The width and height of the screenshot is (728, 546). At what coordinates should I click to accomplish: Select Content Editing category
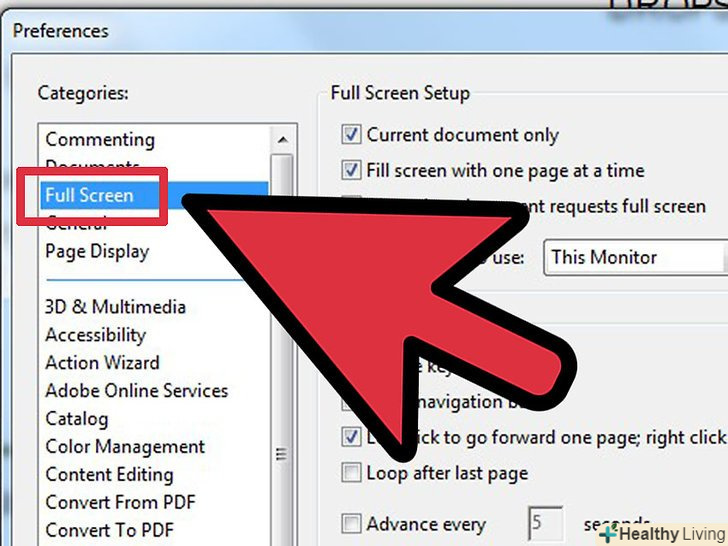click(110, 474)
